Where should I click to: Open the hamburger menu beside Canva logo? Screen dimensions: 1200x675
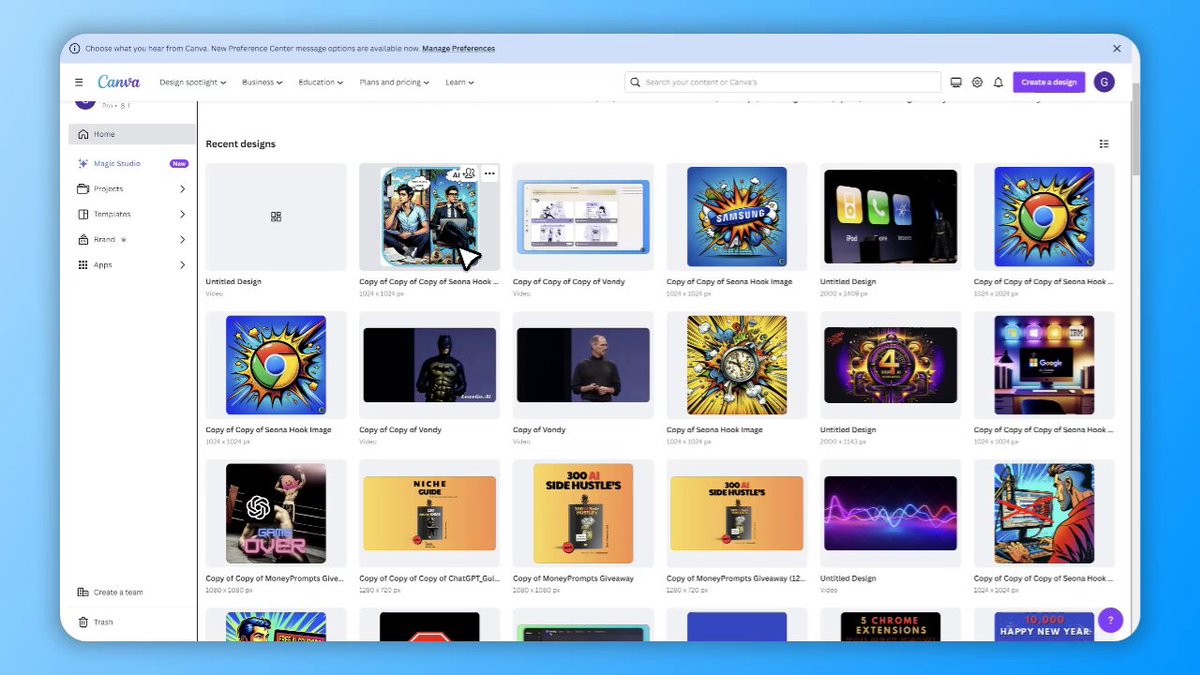pos(79,82)
